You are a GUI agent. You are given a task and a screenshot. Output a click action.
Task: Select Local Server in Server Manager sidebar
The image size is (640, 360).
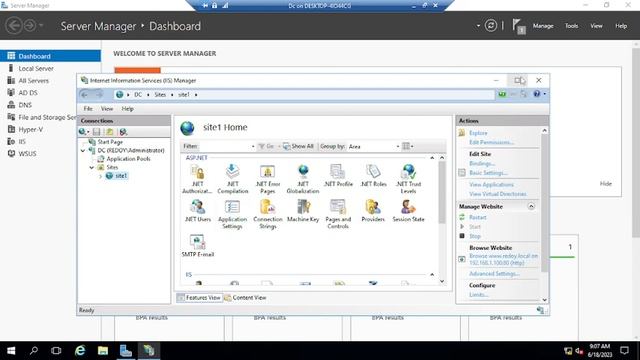36,69
